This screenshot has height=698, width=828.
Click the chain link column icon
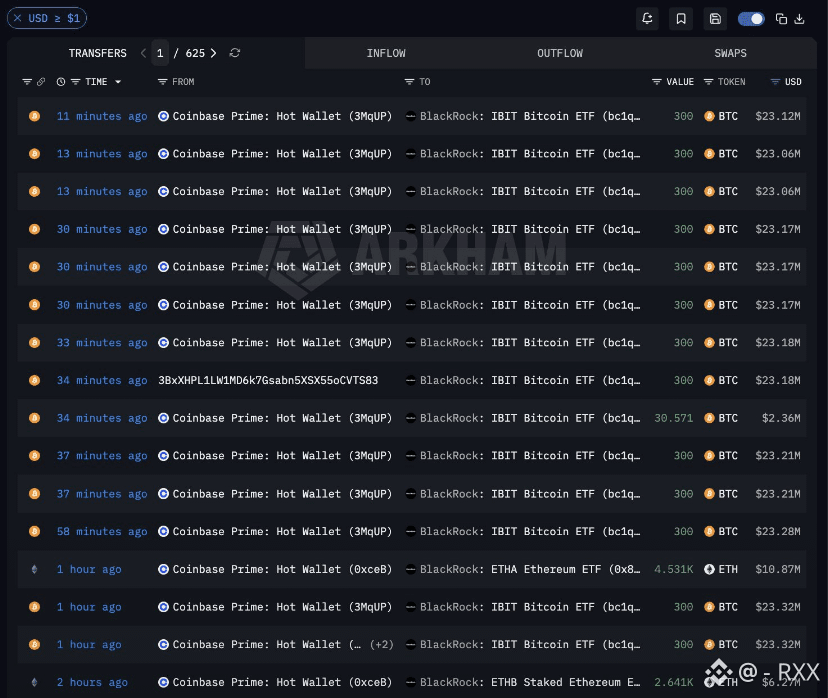41,82
